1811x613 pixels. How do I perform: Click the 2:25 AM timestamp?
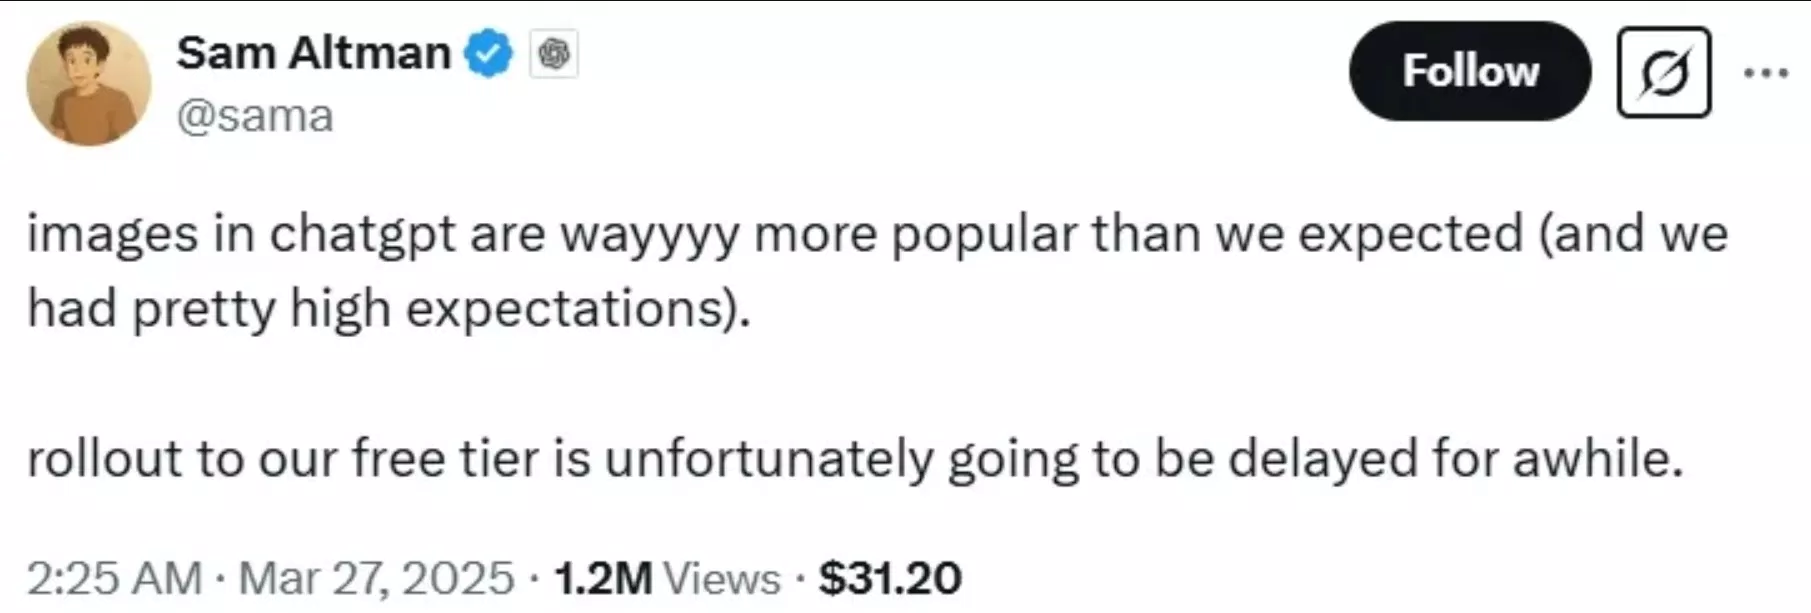pos(115,578)
